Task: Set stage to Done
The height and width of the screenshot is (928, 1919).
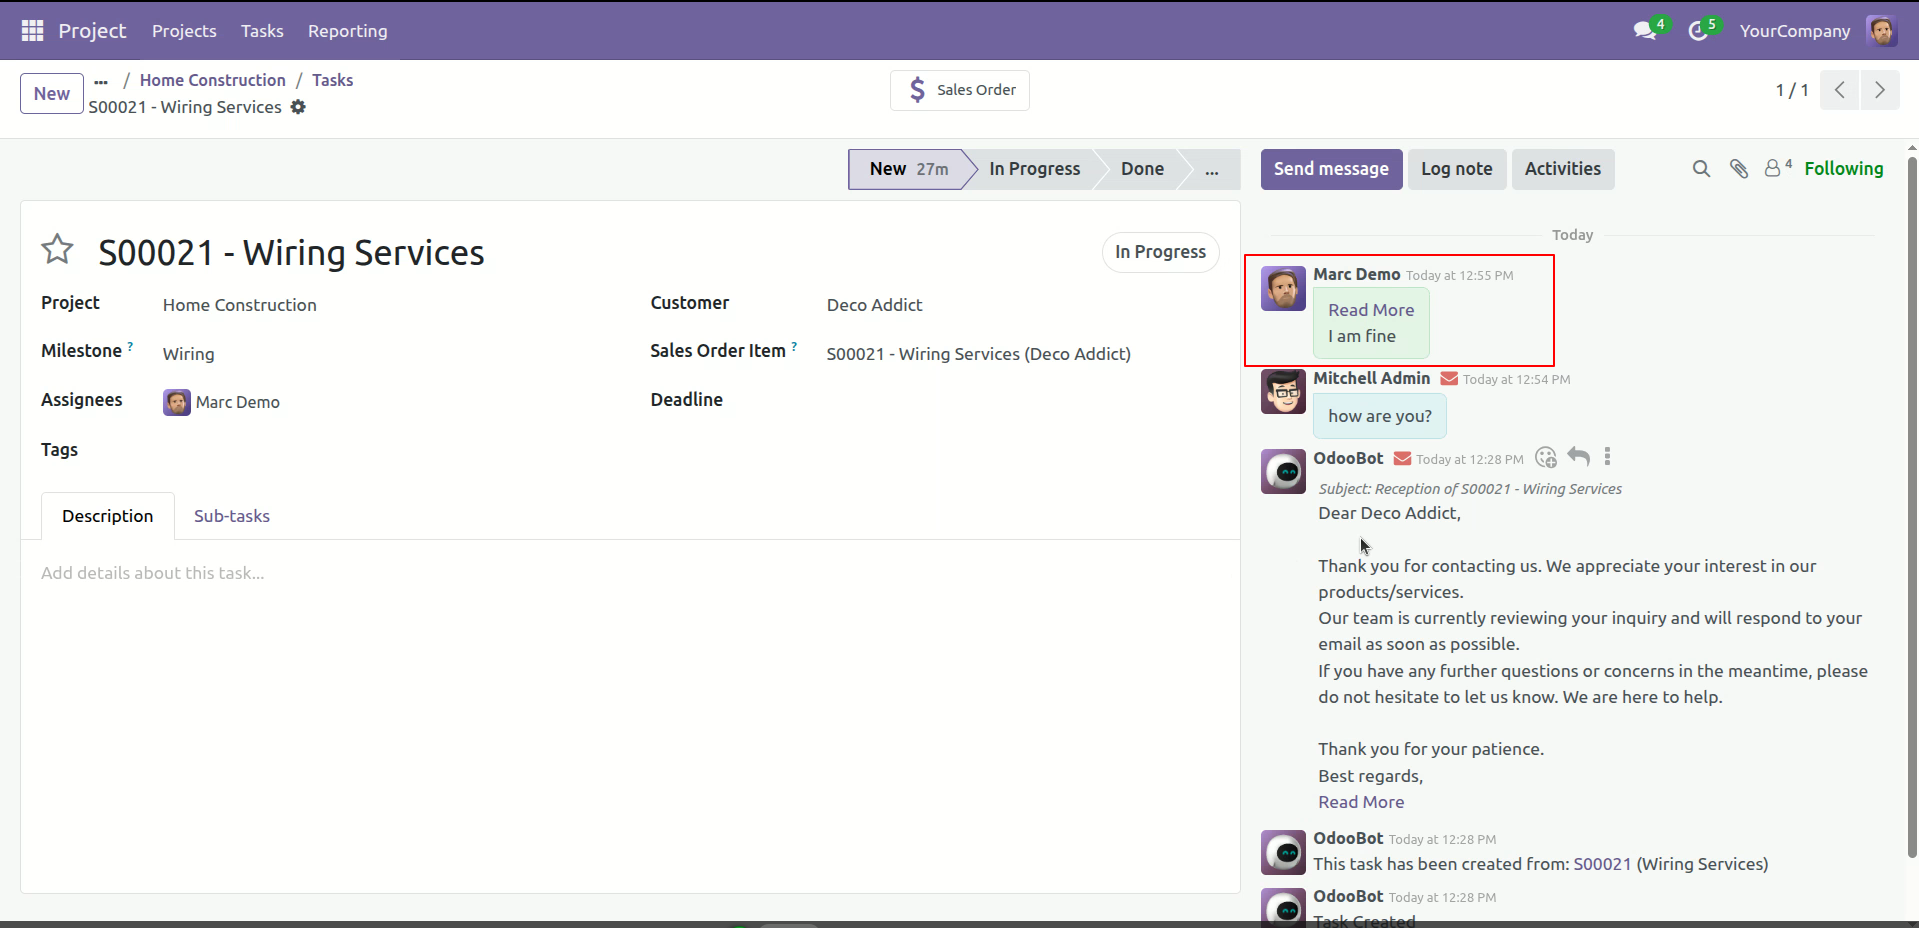Action: (x=1142, y=169)
